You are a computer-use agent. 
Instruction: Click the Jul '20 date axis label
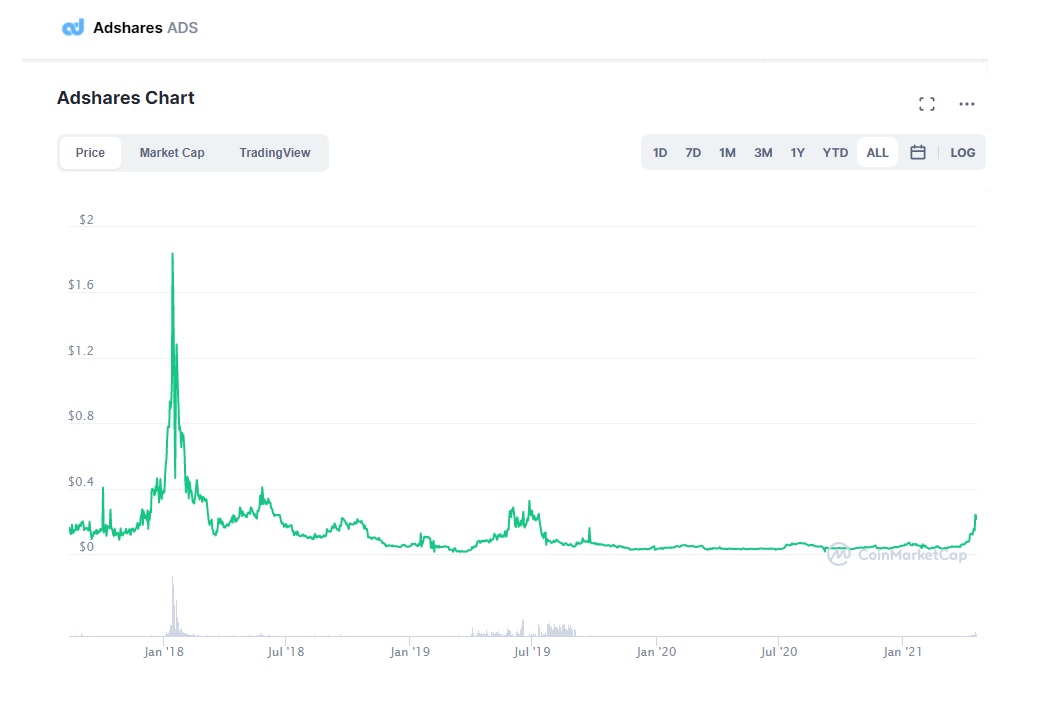click(x=779, y=651)
